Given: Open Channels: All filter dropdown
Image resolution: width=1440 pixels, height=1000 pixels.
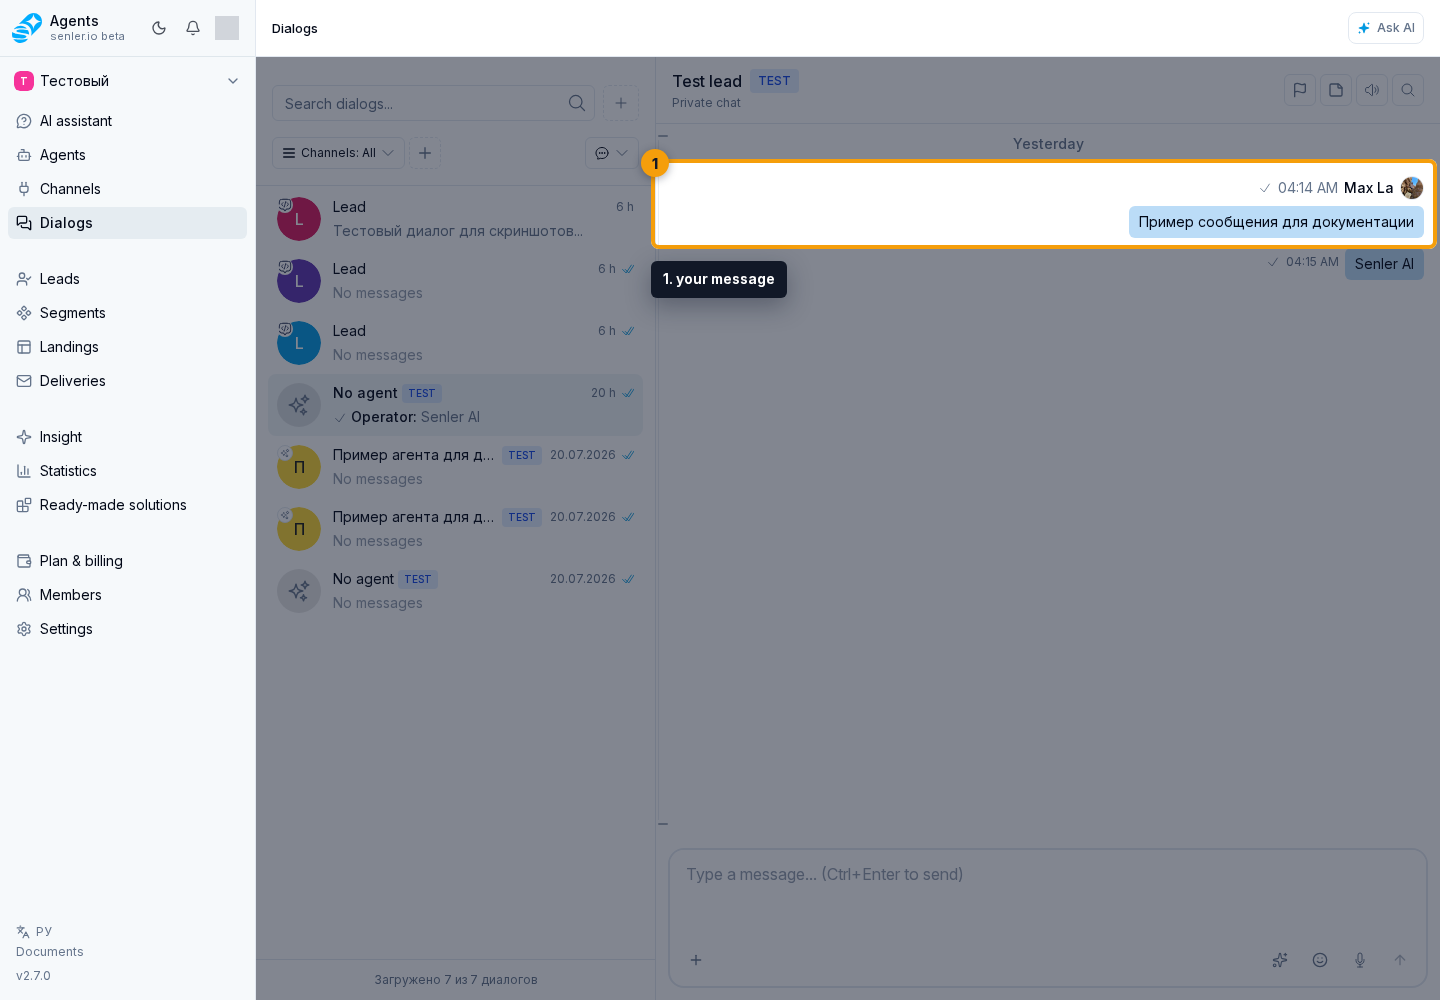Looking at the screenshot, I should (x=338, y=153).
